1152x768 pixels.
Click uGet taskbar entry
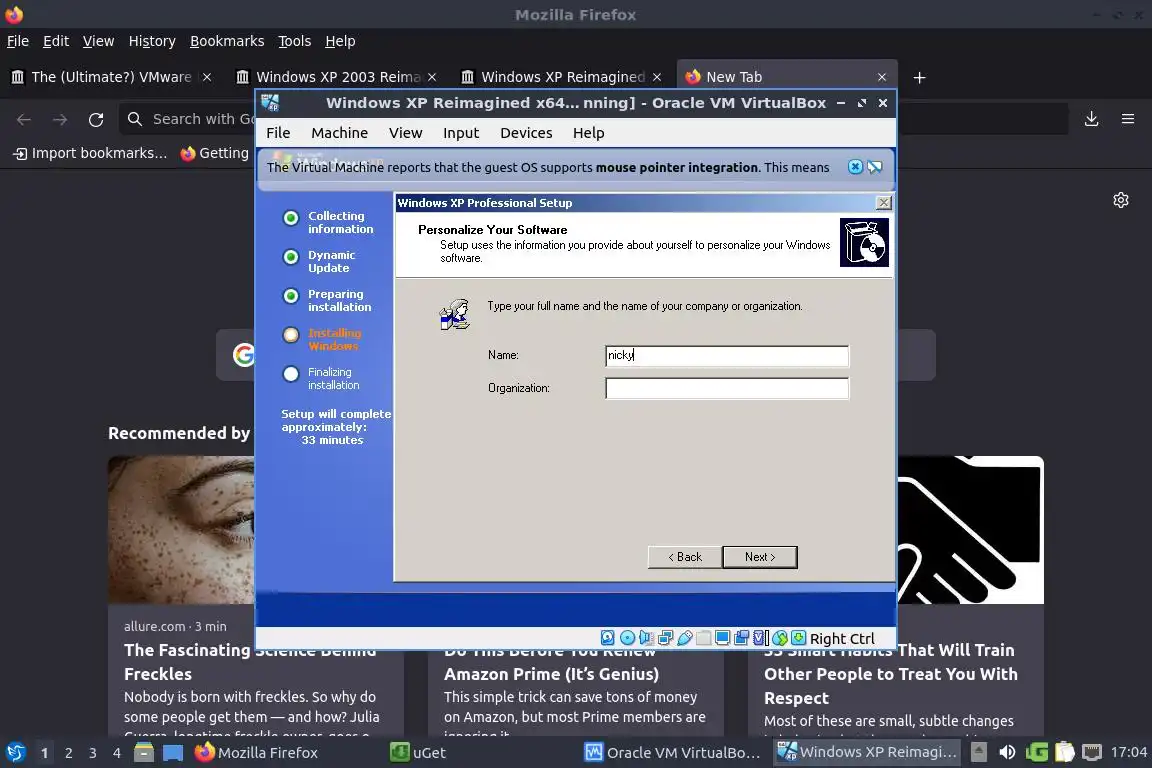(x=419, y=753)
